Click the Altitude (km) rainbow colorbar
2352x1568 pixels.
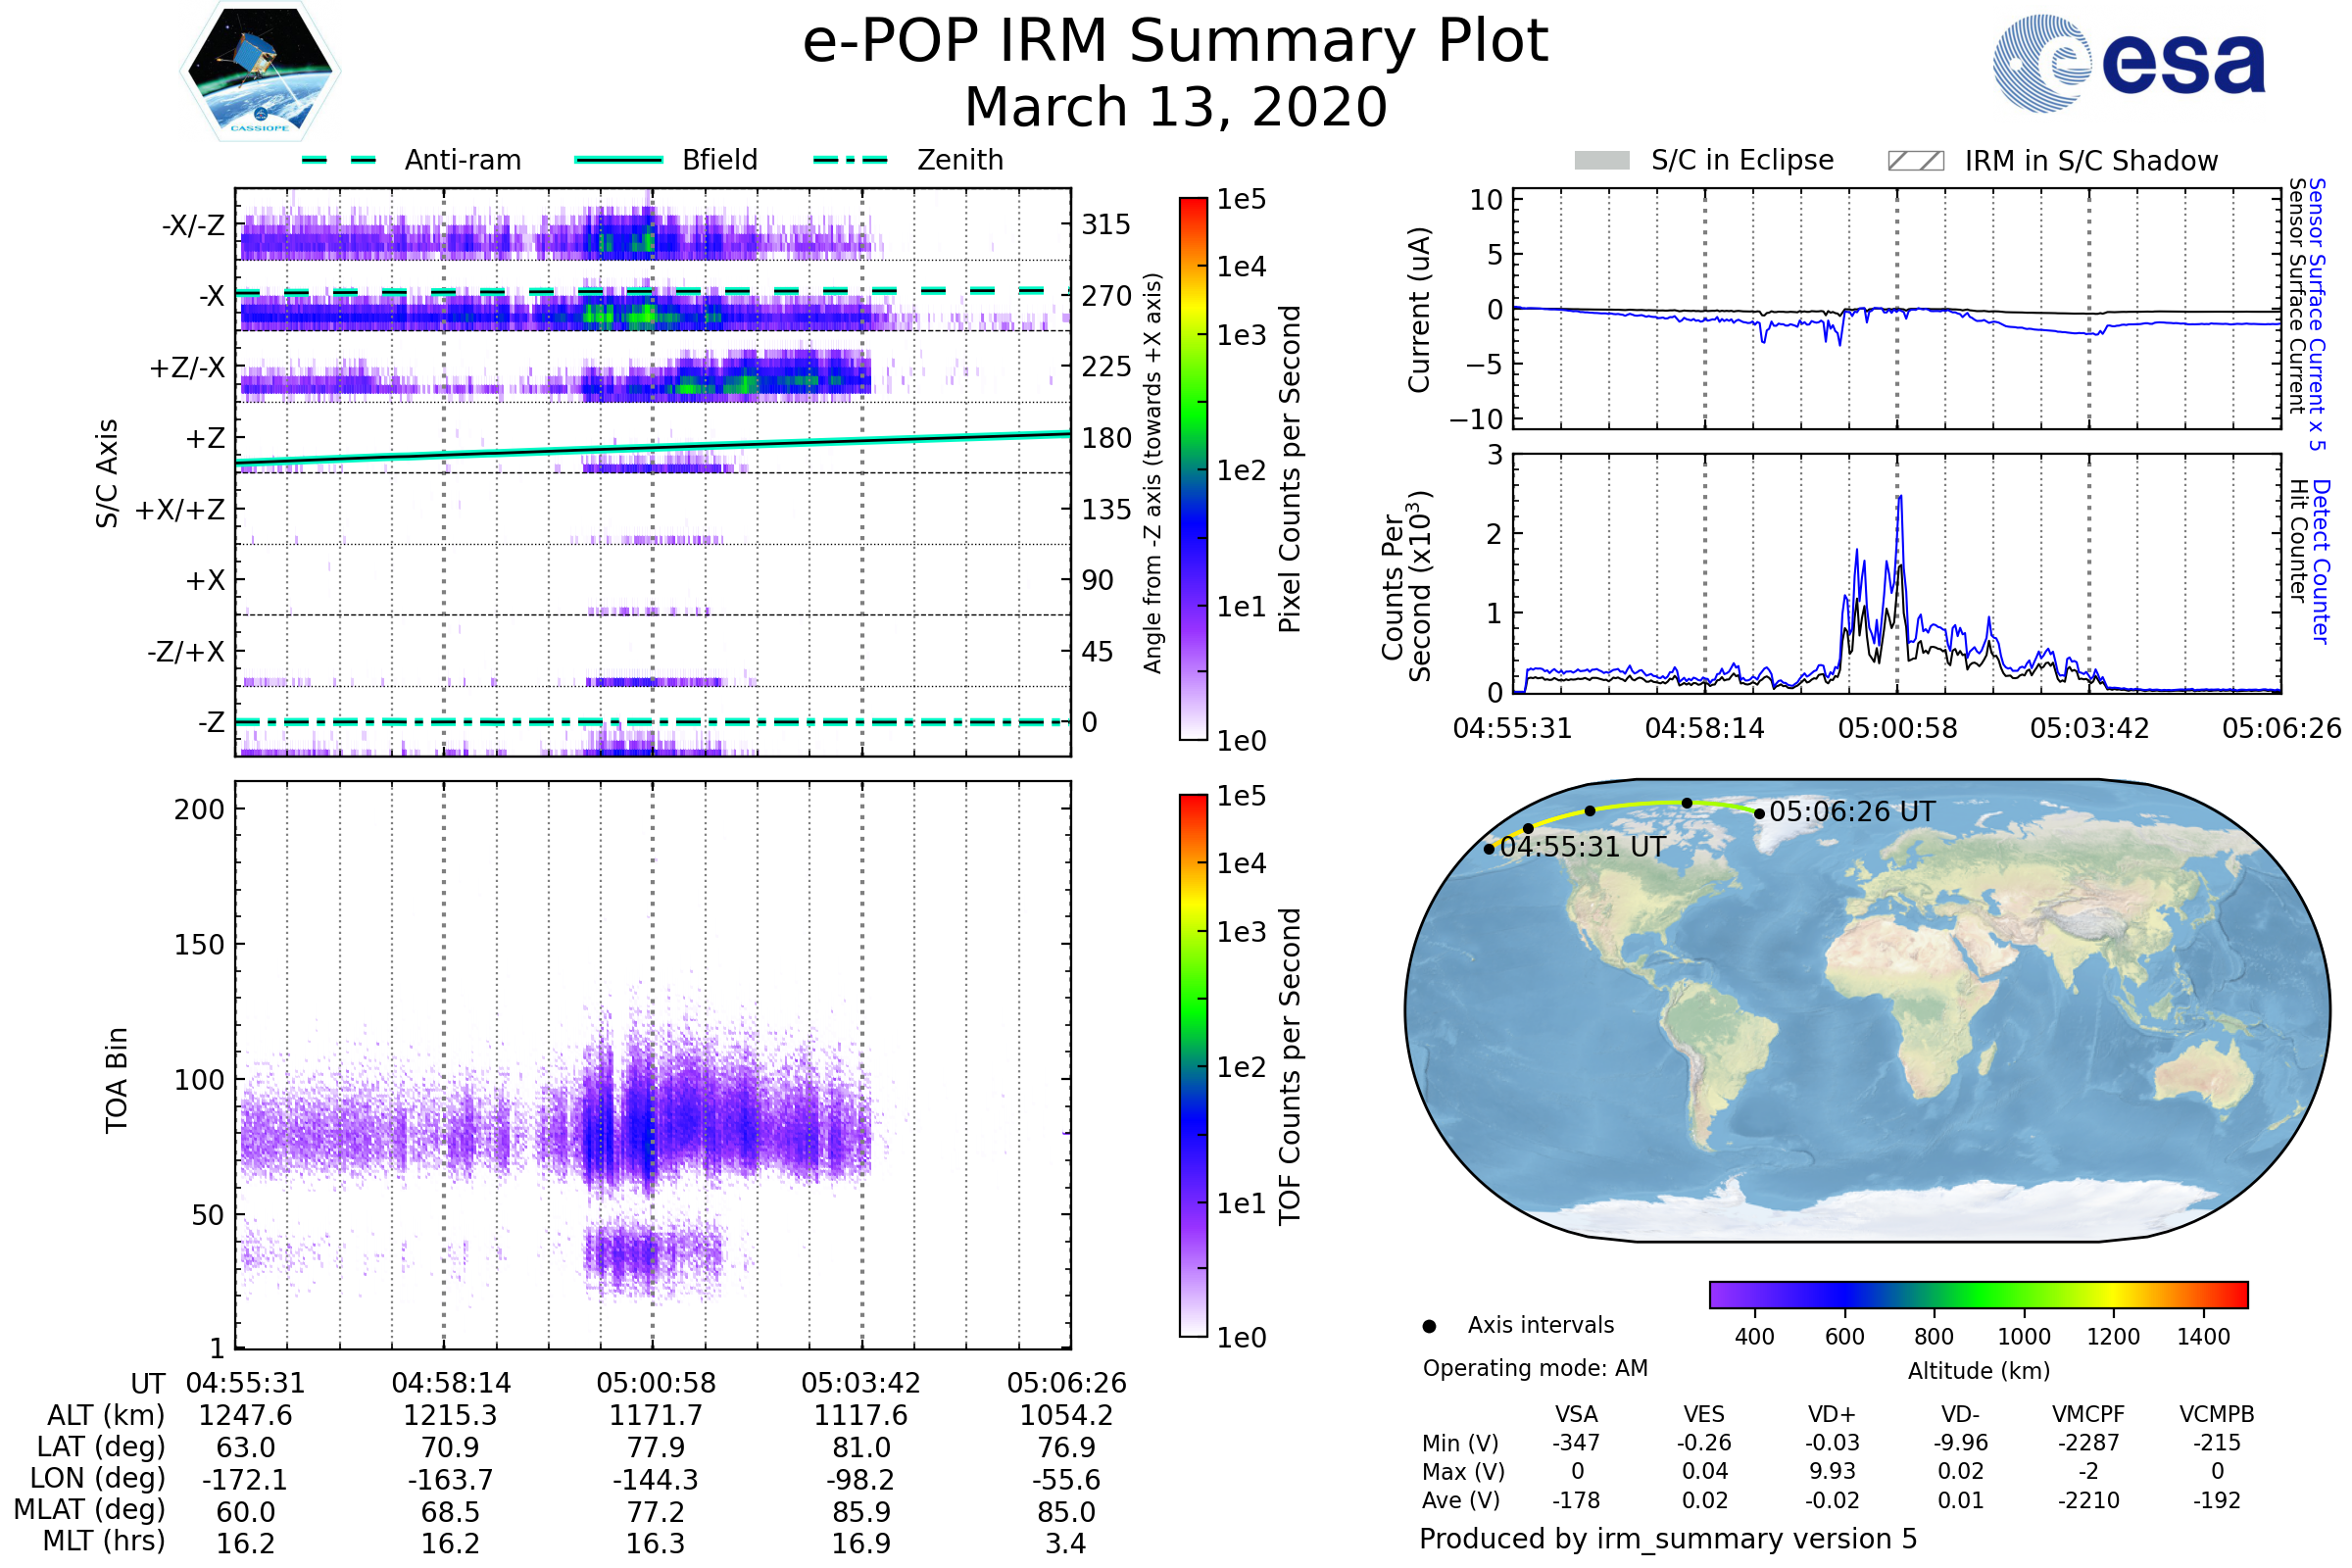click(x=1978, y=1294)
